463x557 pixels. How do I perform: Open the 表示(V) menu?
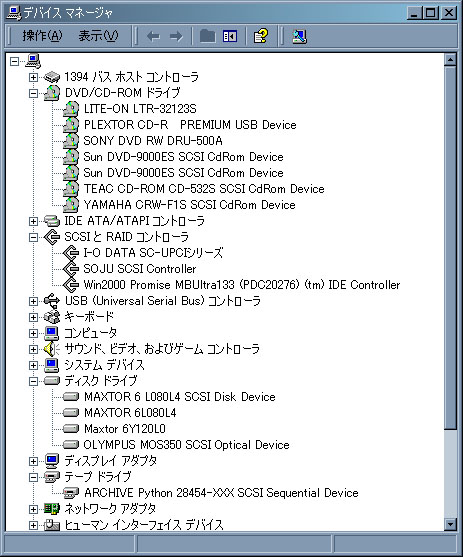(x=98, y=36)
